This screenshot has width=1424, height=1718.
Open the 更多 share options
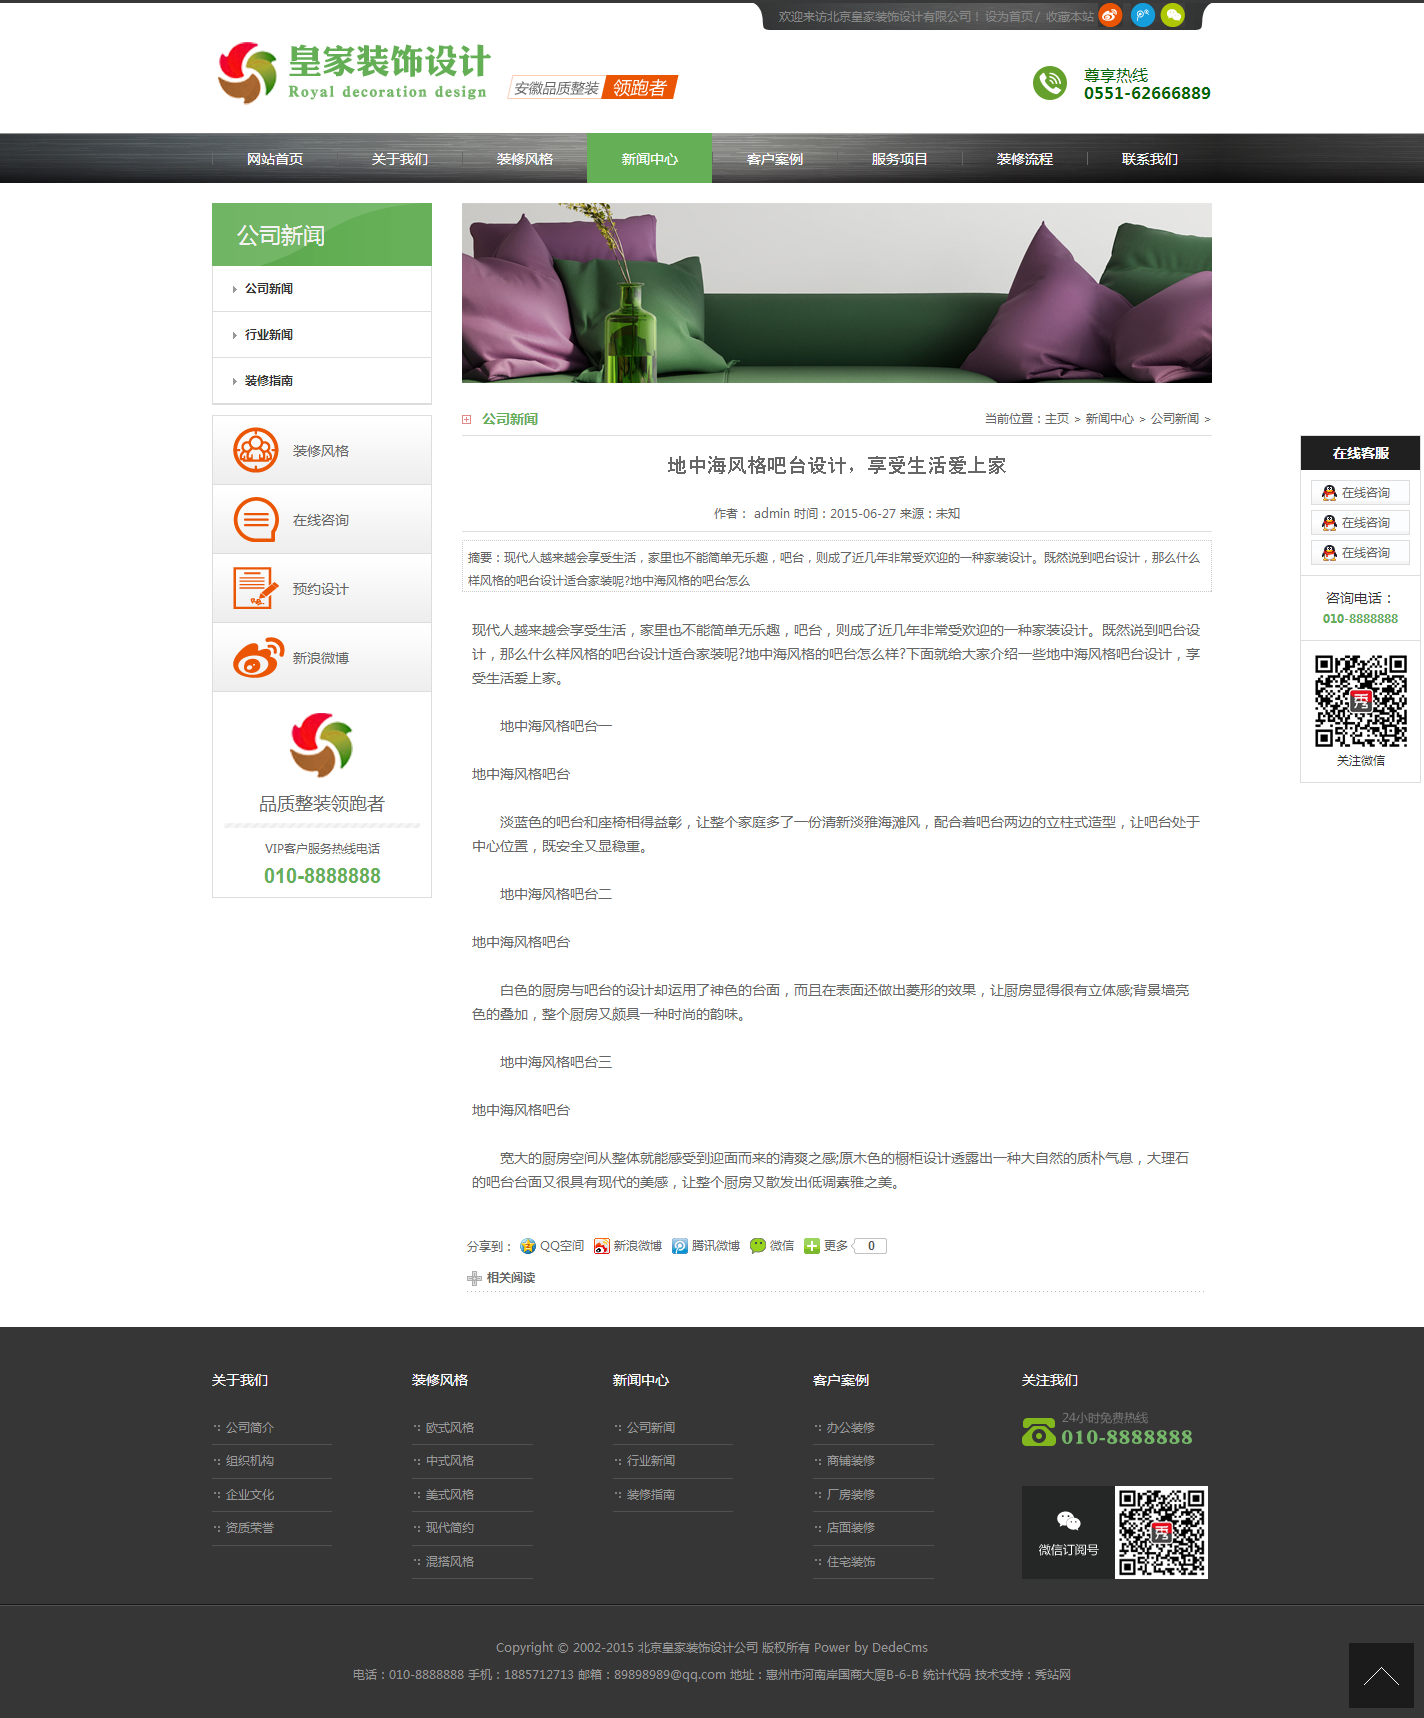pyautogui.click(x=826, y=1246)
